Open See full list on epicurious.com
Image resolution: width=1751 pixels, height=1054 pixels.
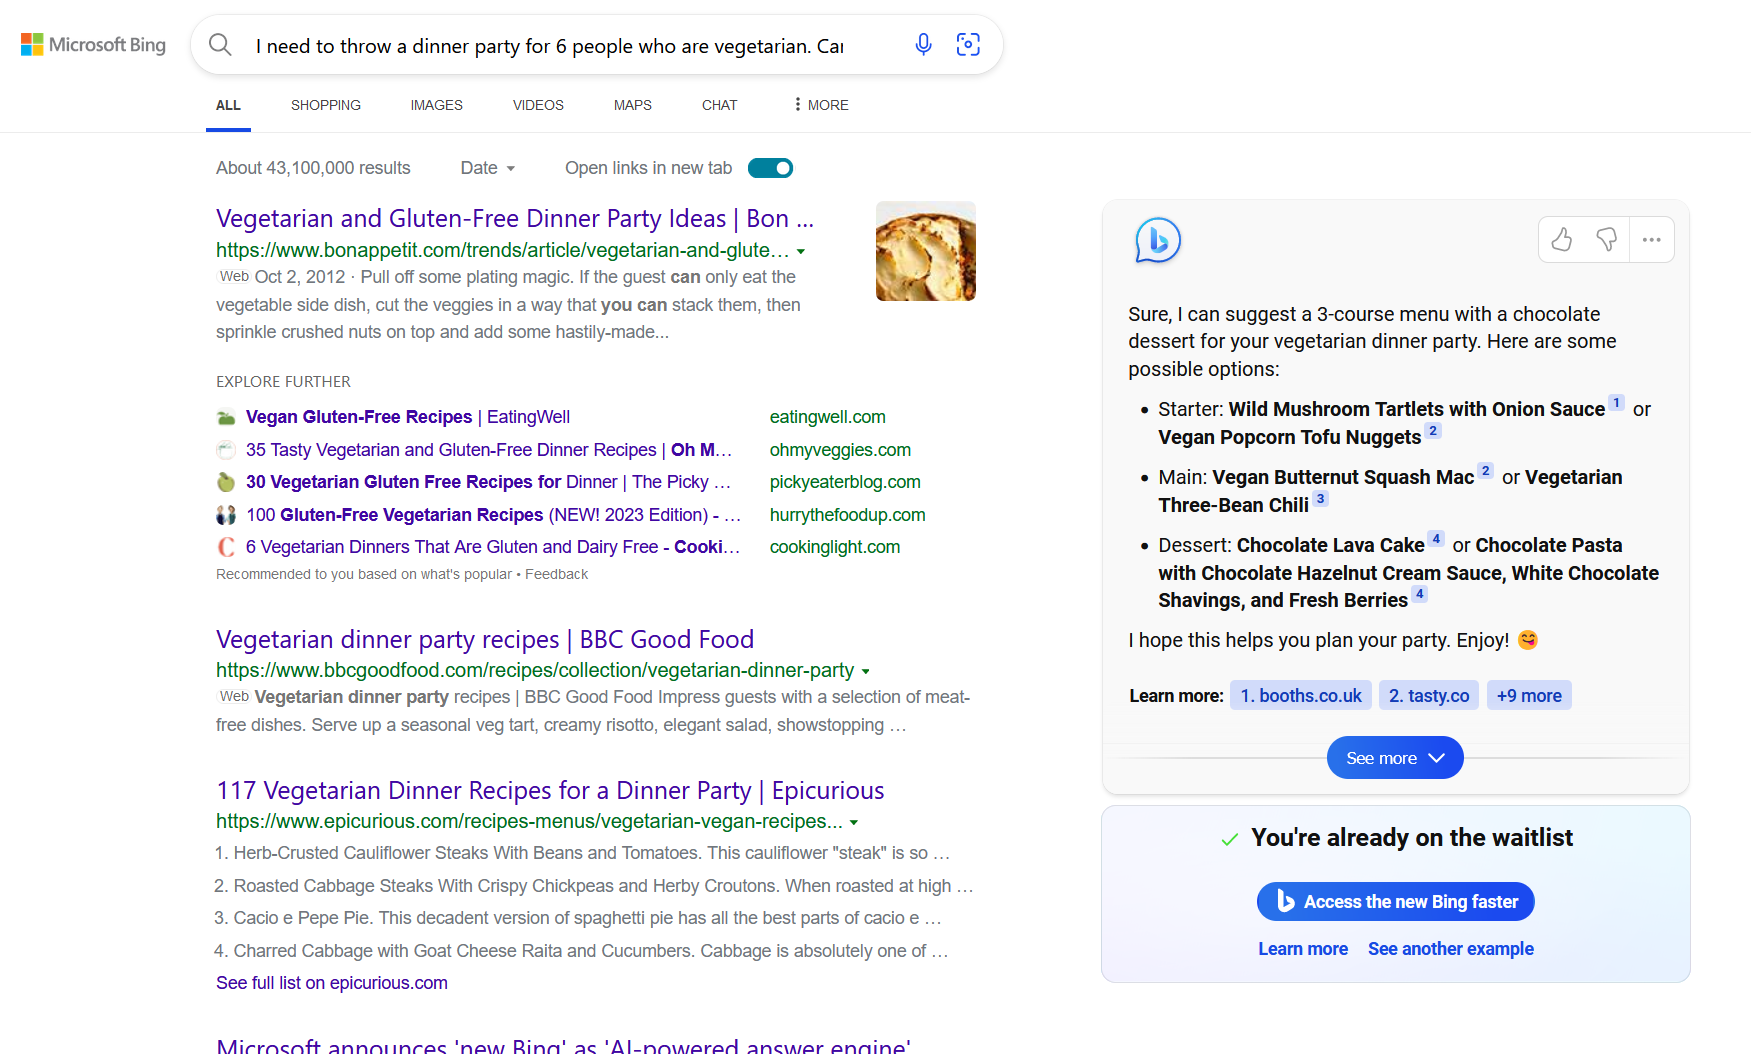pos(332,983)
